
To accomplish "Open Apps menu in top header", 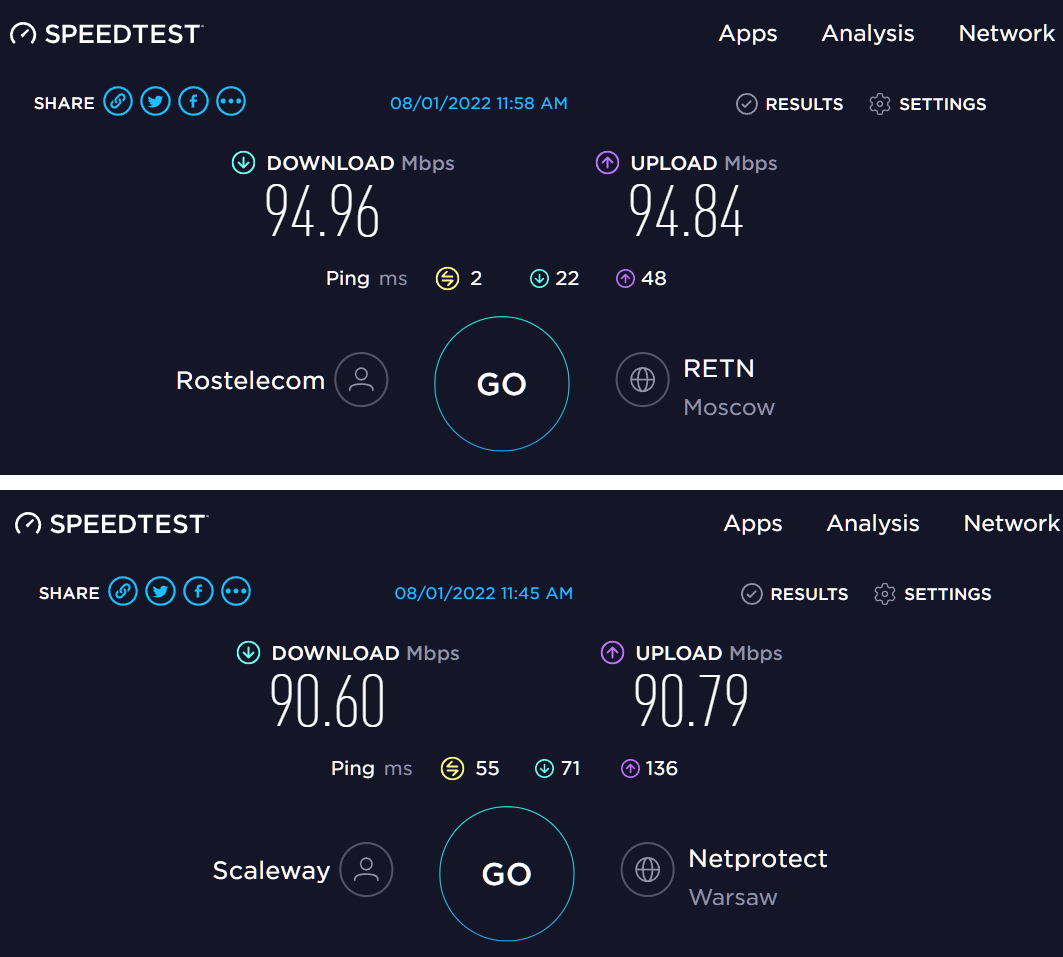I will (748, 33).
